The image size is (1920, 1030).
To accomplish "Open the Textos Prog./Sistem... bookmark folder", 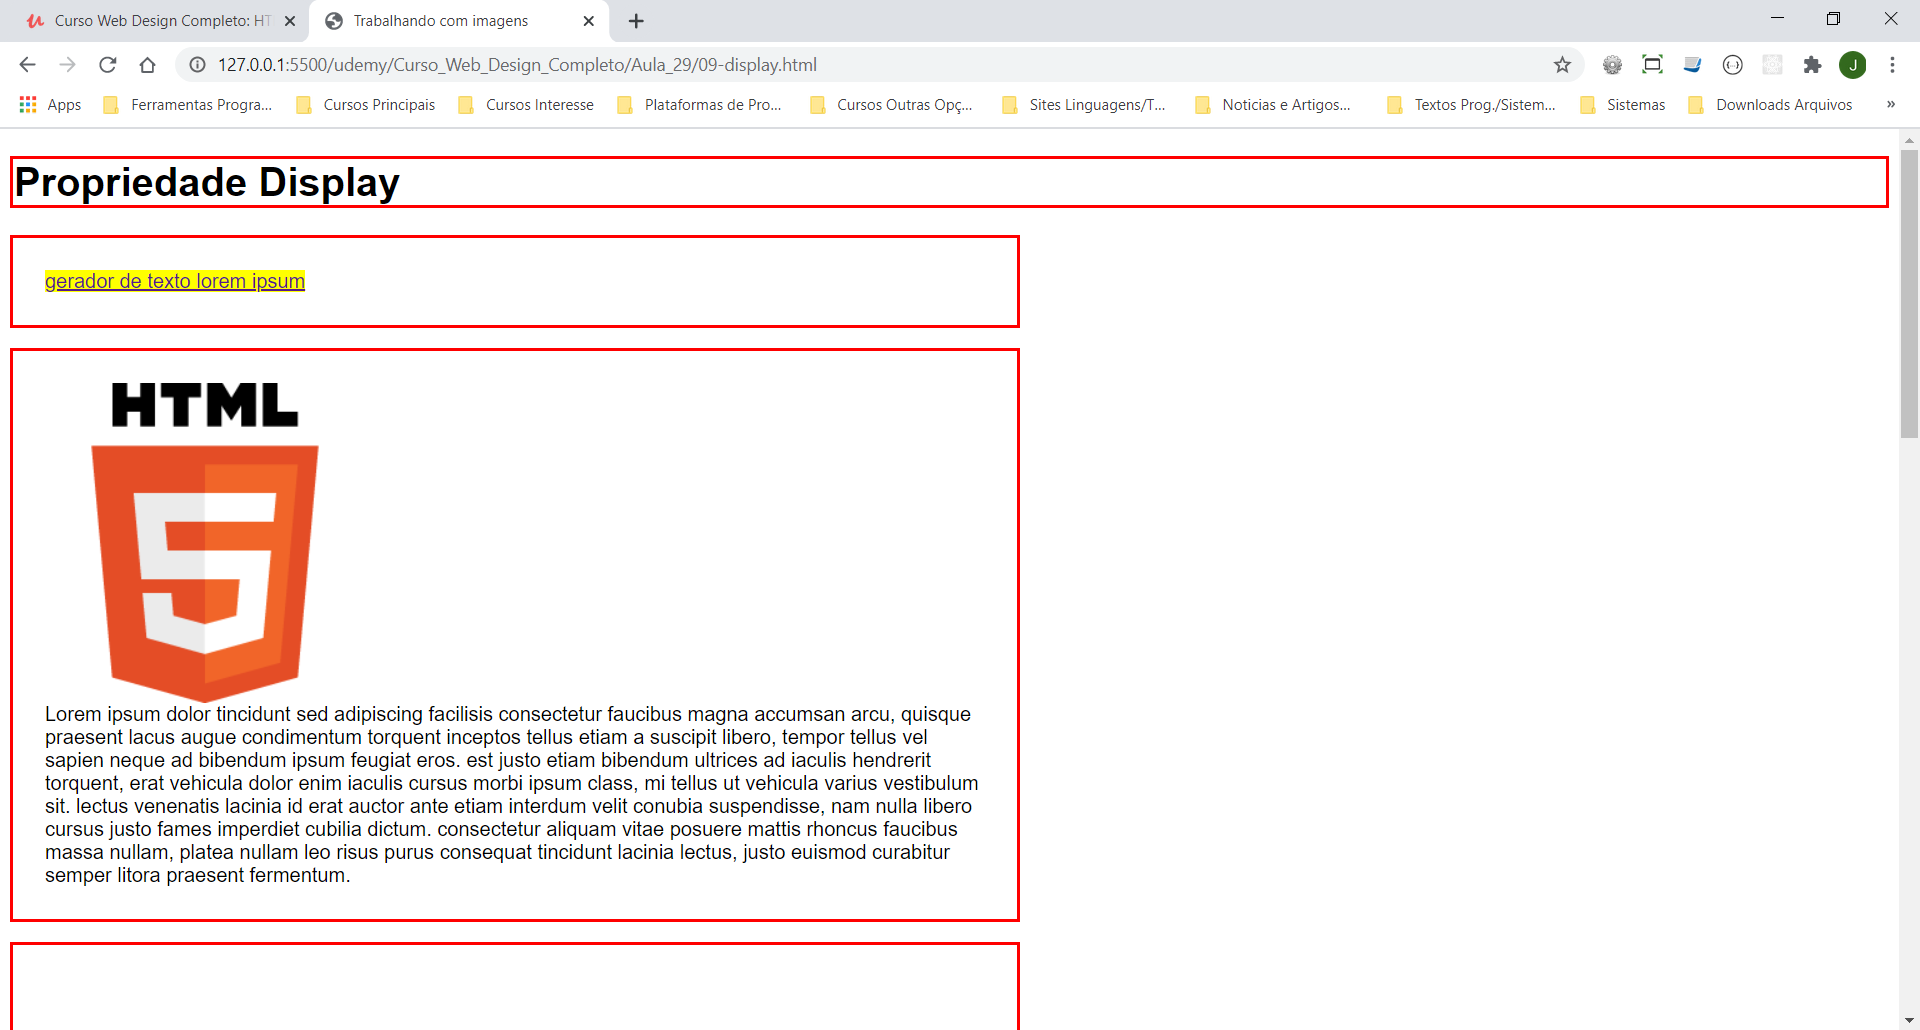I will pyautogui.click(x=1471, y=105).
